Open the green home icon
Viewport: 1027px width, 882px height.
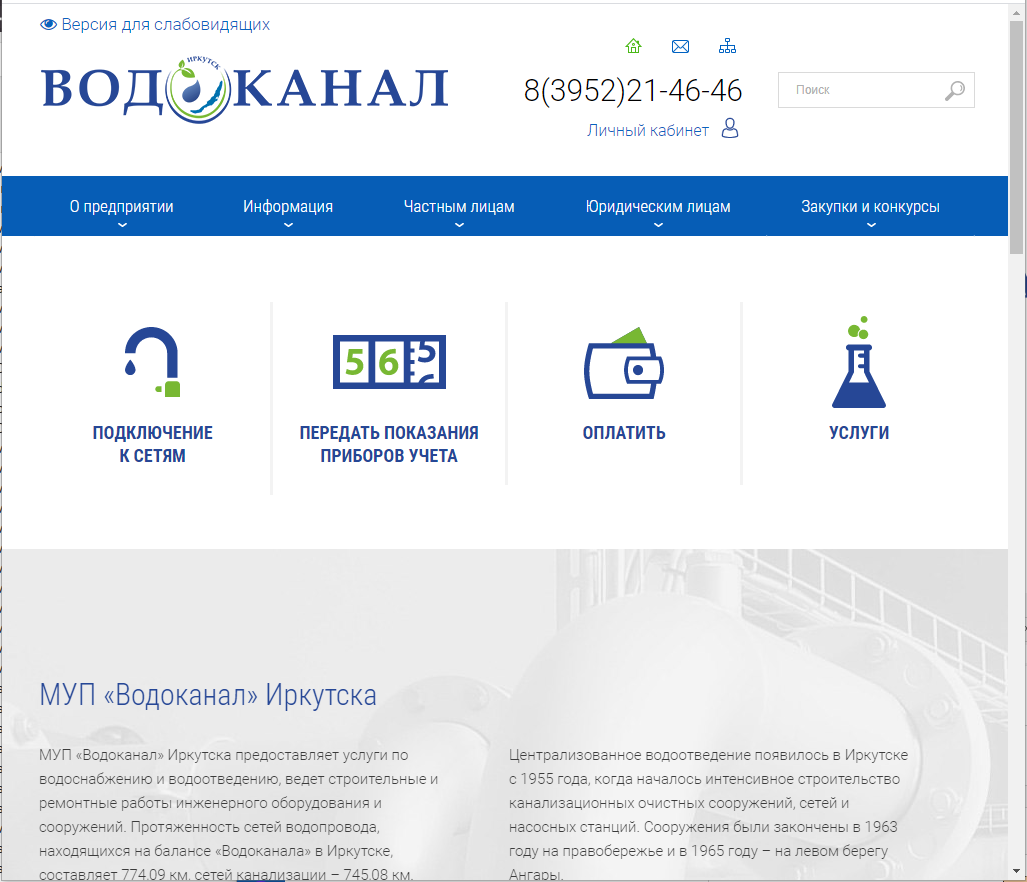pos(633,46)
